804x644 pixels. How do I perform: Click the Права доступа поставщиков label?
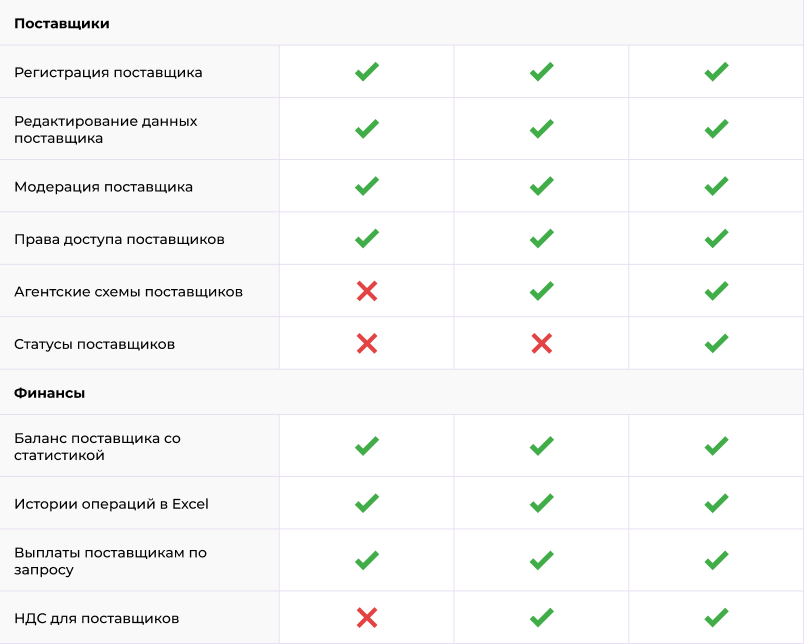pyautogui.click(x=119, y=239)
